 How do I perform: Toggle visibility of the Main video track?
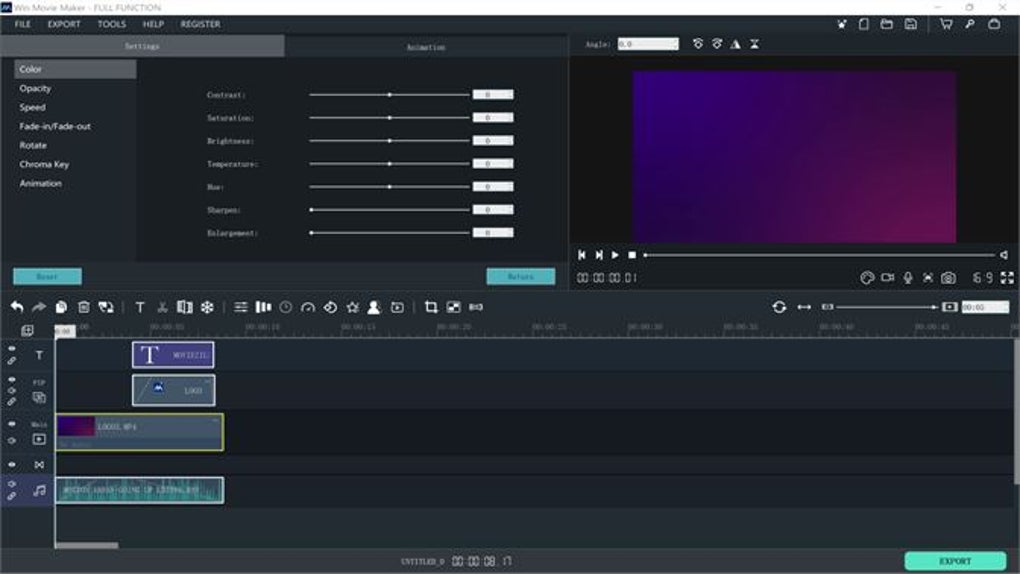tap(12, 424)
